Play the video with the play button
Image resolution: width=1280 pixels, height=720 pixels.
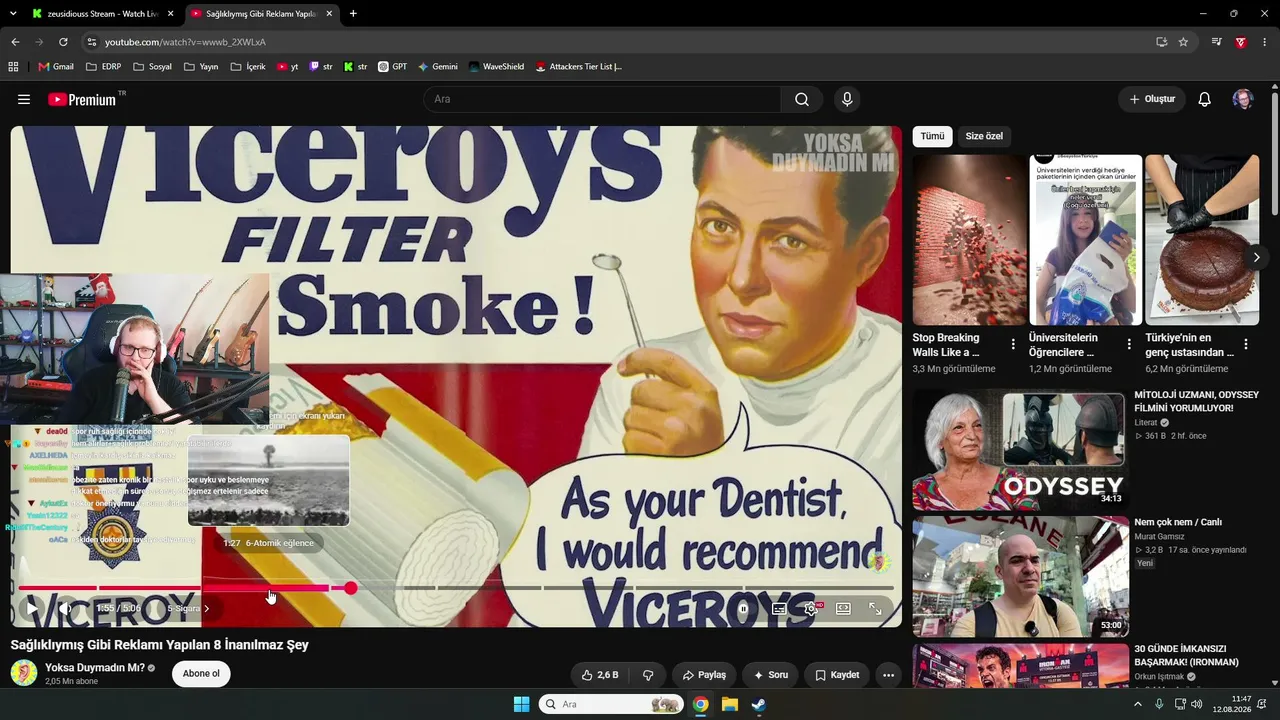pyautogui.click(x=32, y=608)
